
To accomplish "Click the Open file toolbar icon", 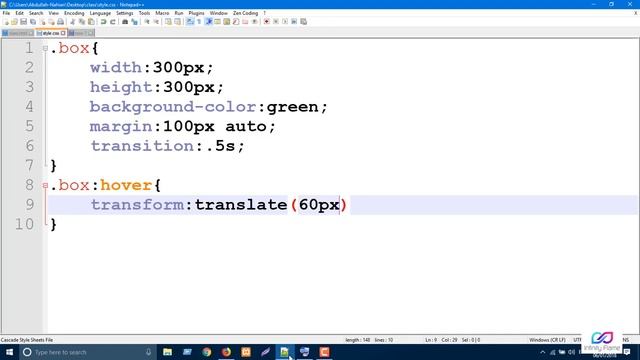I will coord(14,22).
